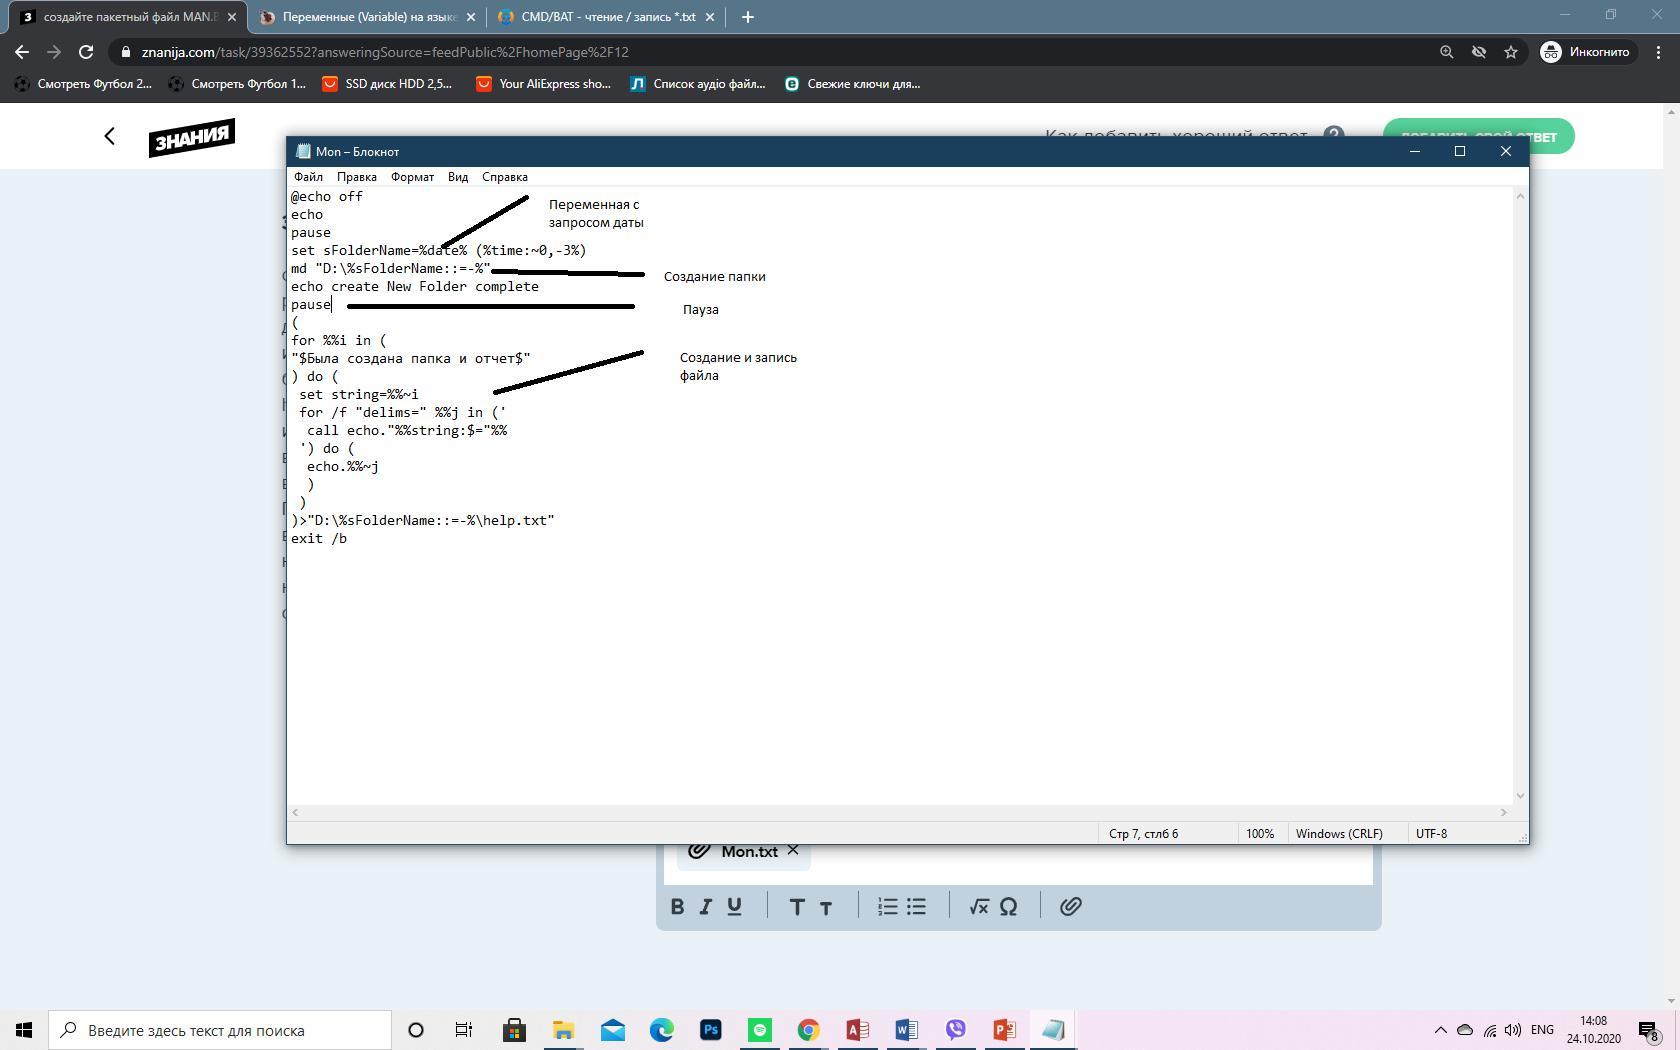Viewport: 1680px width, 1050px height.
Task: Apply the small heading text style
Action: tap(826, 908)
